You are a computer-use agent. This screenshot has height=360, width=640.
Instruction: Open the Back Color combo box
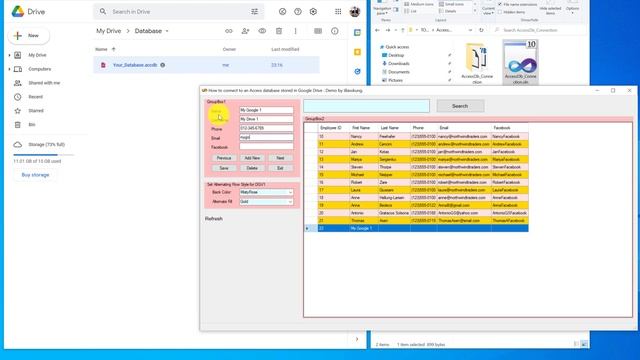(266, 192)
